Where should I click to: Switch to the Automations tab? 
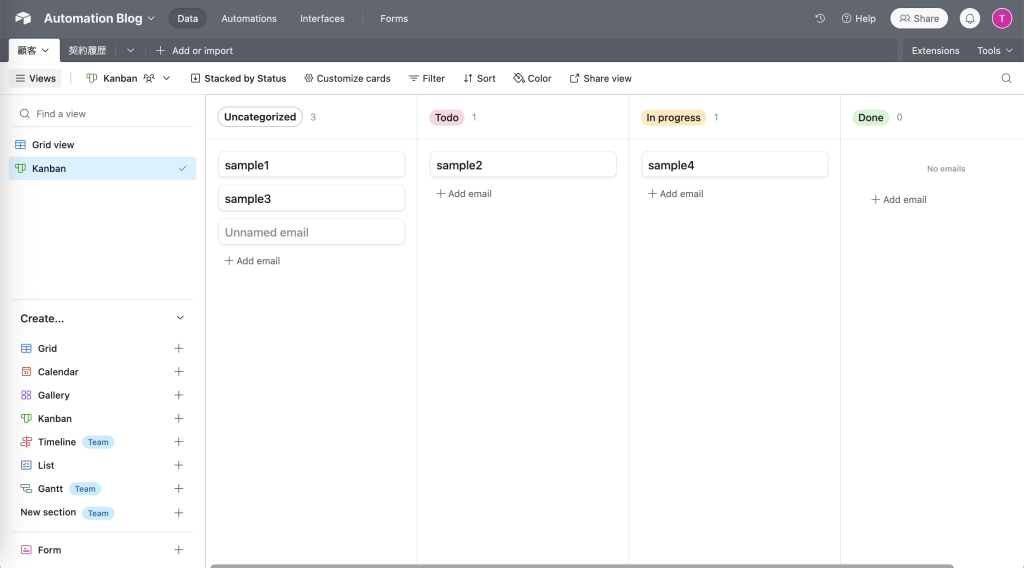pos(249,18)
